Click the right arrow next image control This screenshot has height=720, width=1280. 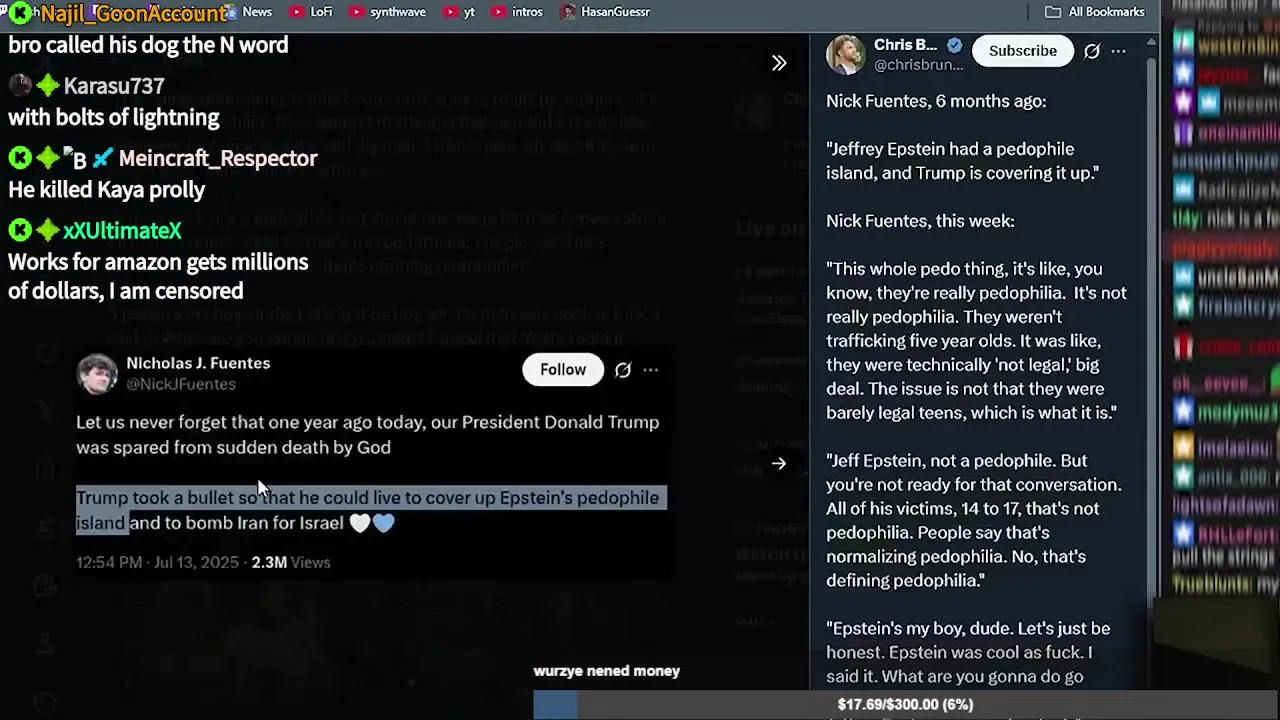[x=779, y=464]
